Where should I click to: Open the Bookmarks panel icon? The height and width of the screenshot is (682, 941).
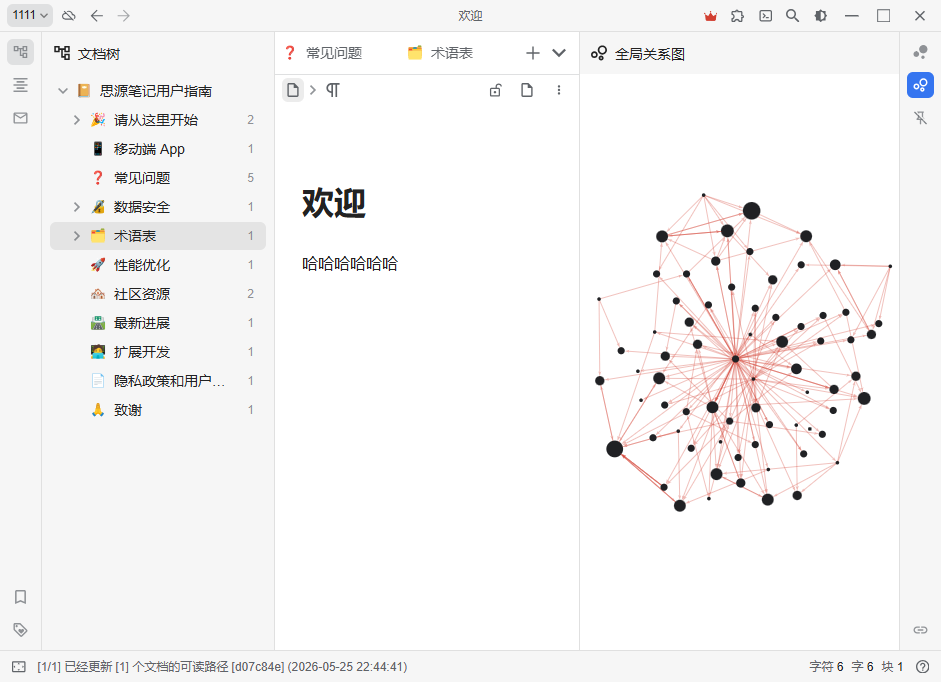pos(20,597)
